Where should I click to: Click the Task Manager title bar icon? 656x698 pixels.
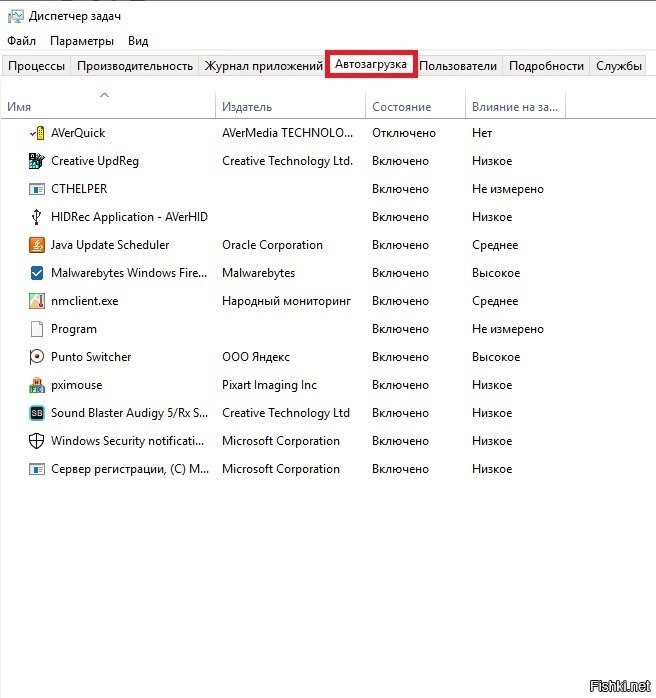point(15,16)
